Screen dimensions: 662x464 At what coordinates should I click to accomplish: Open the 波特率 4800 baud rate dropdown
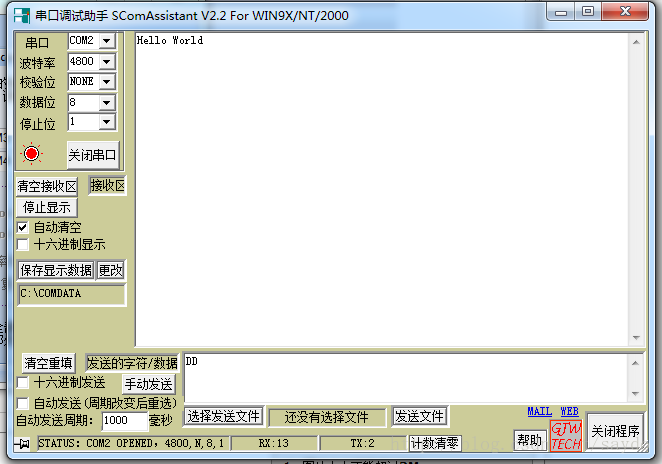[x=107, y=62]
